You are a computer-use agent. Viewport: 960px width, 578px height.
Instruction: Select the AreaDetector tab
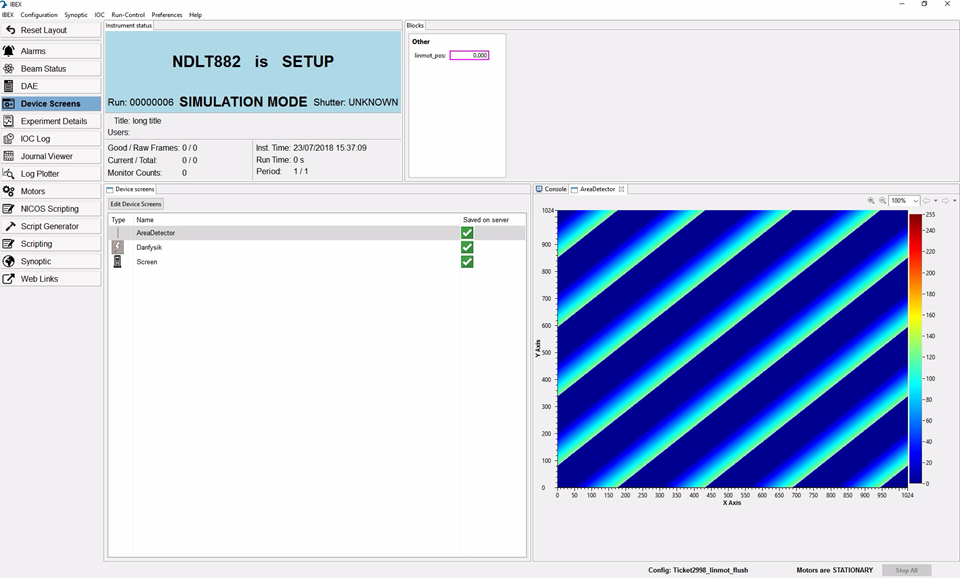coord(597,189)
